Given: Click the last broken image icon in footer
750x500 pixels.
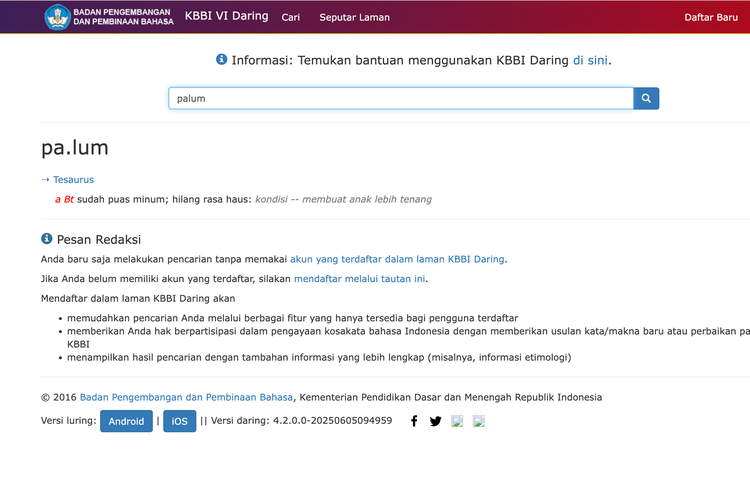Looking at the screenshot, I should click(x=479, y=421).
